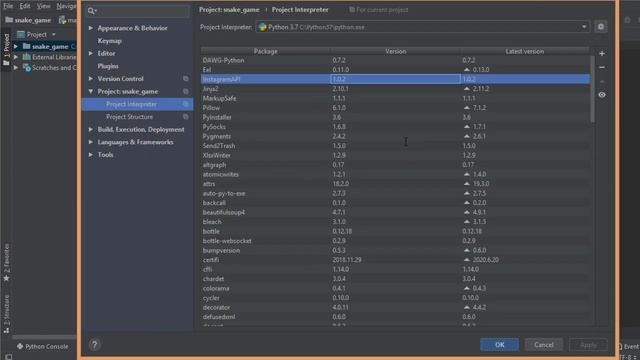Expand External Libraries in project tree
This screenshot has width=640, height=360.
pos(16,57)
